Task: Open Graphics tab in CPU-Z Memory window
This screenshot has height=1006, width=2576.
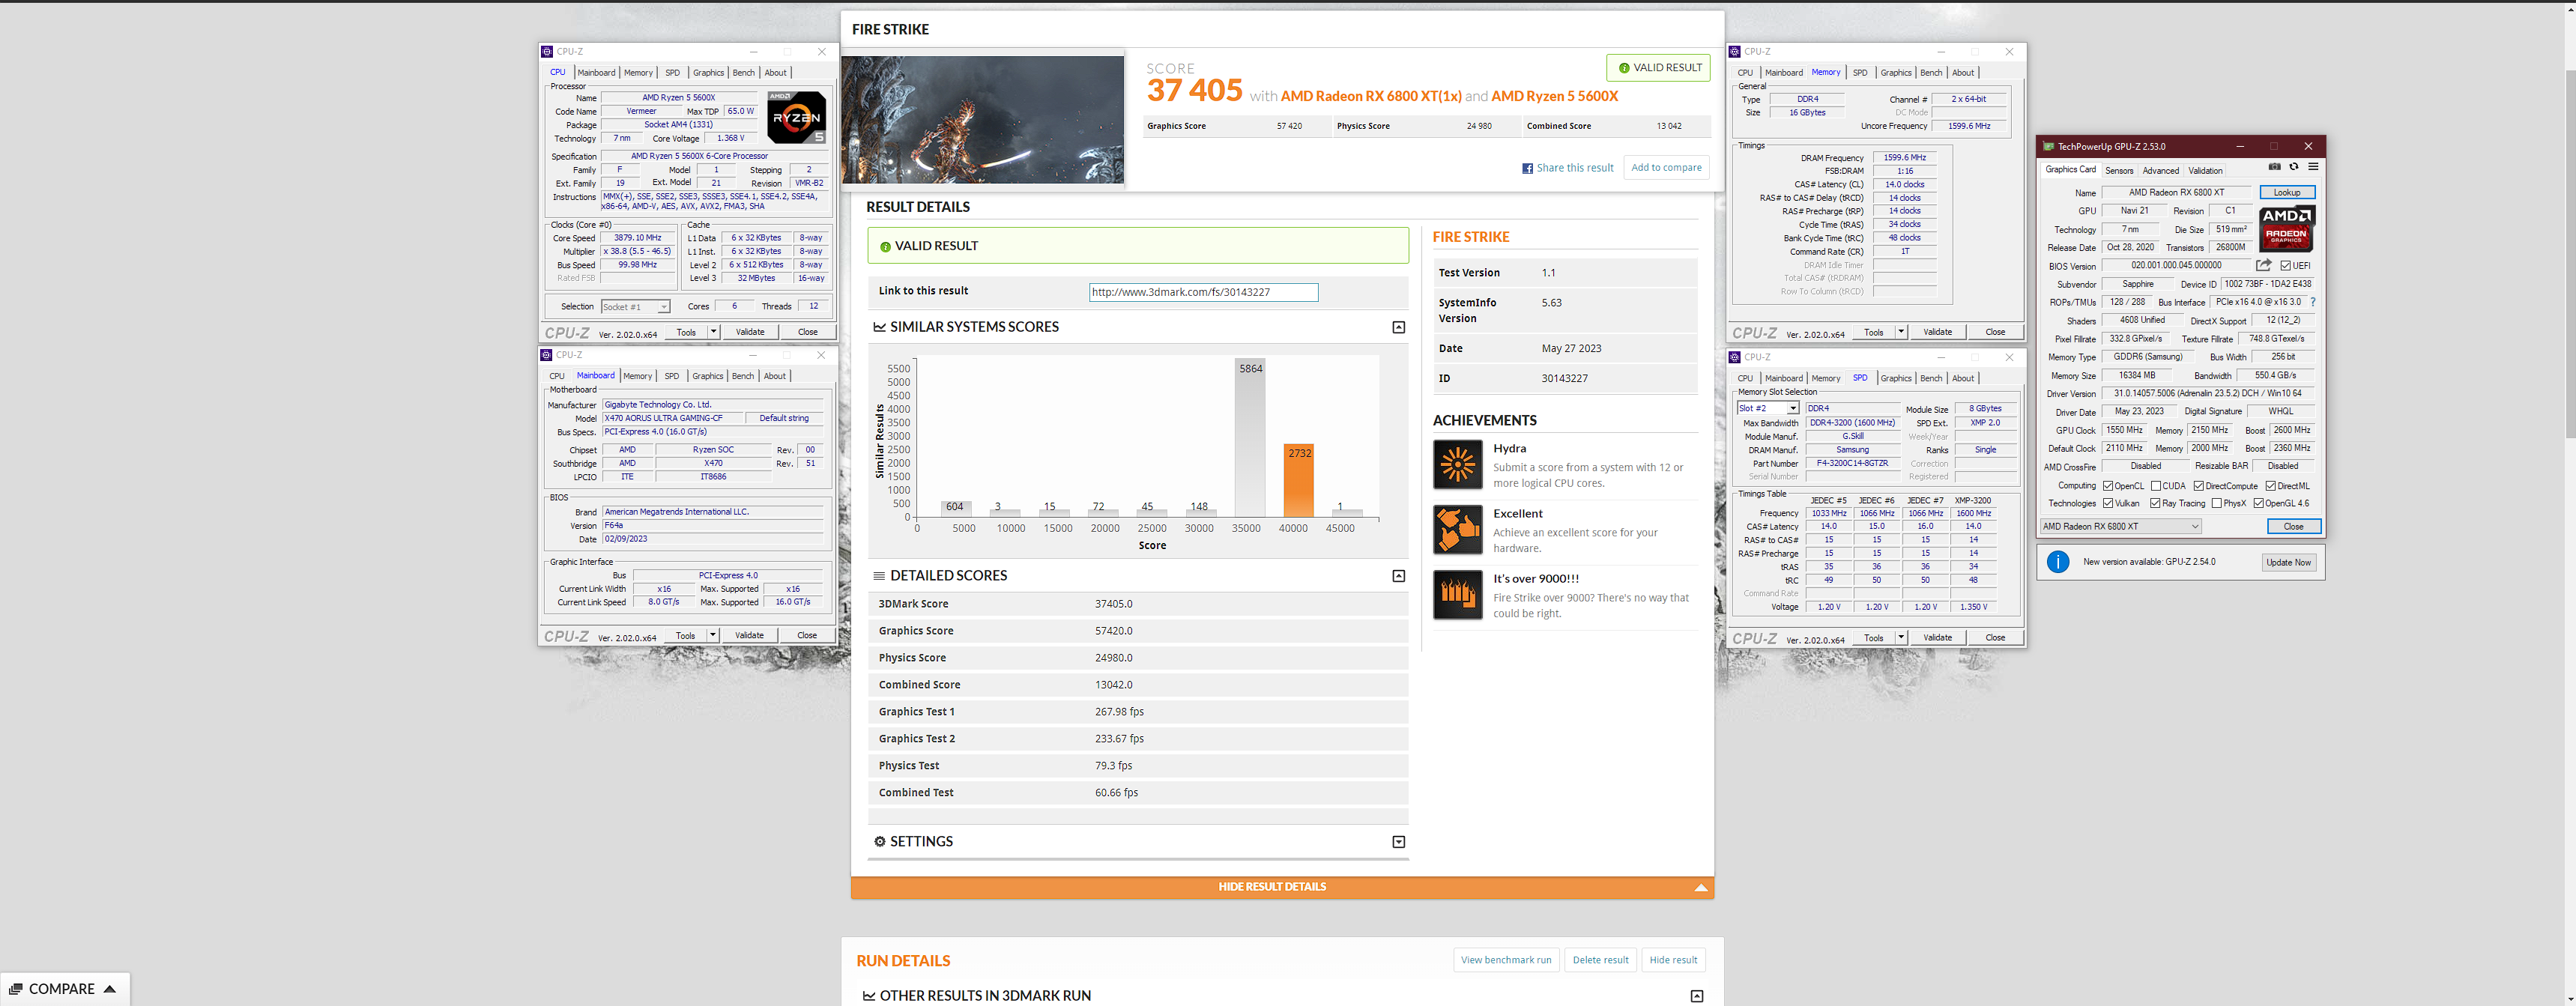Action: pyautogui.click(x=1896, y=73)
